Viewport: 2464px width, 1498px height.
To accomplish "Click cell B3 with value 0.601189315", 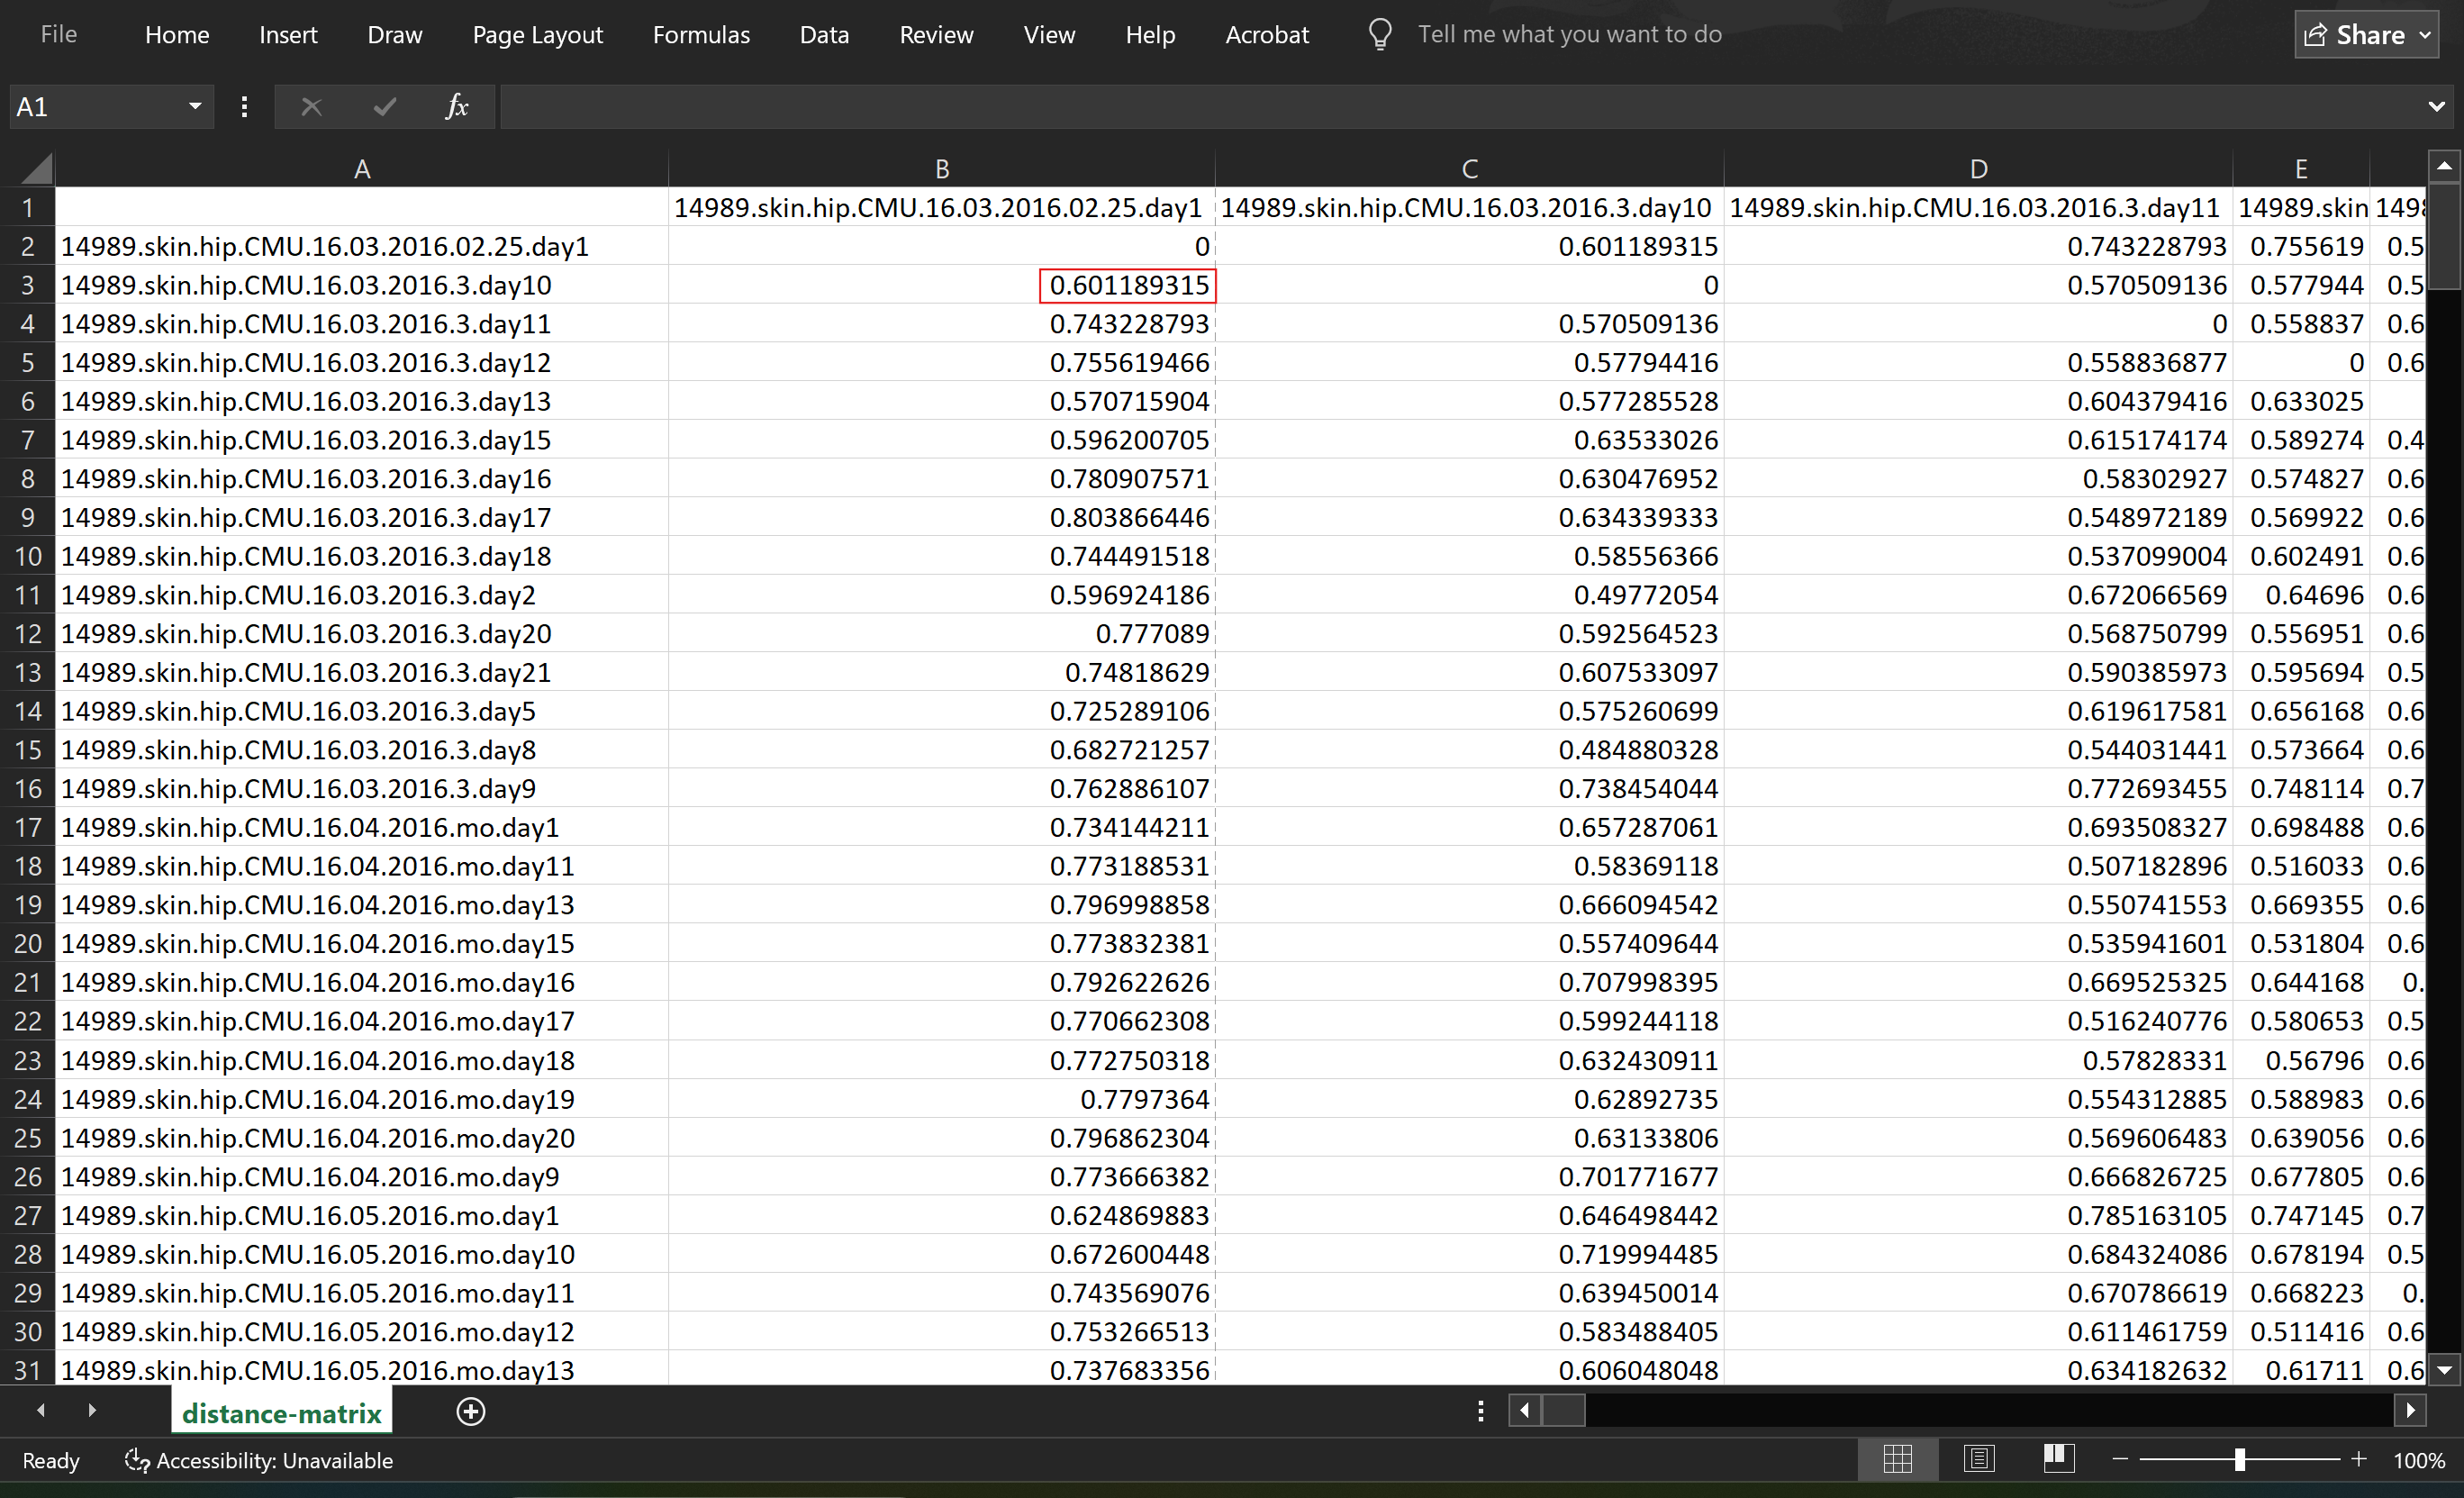I will tap(942, 285).
